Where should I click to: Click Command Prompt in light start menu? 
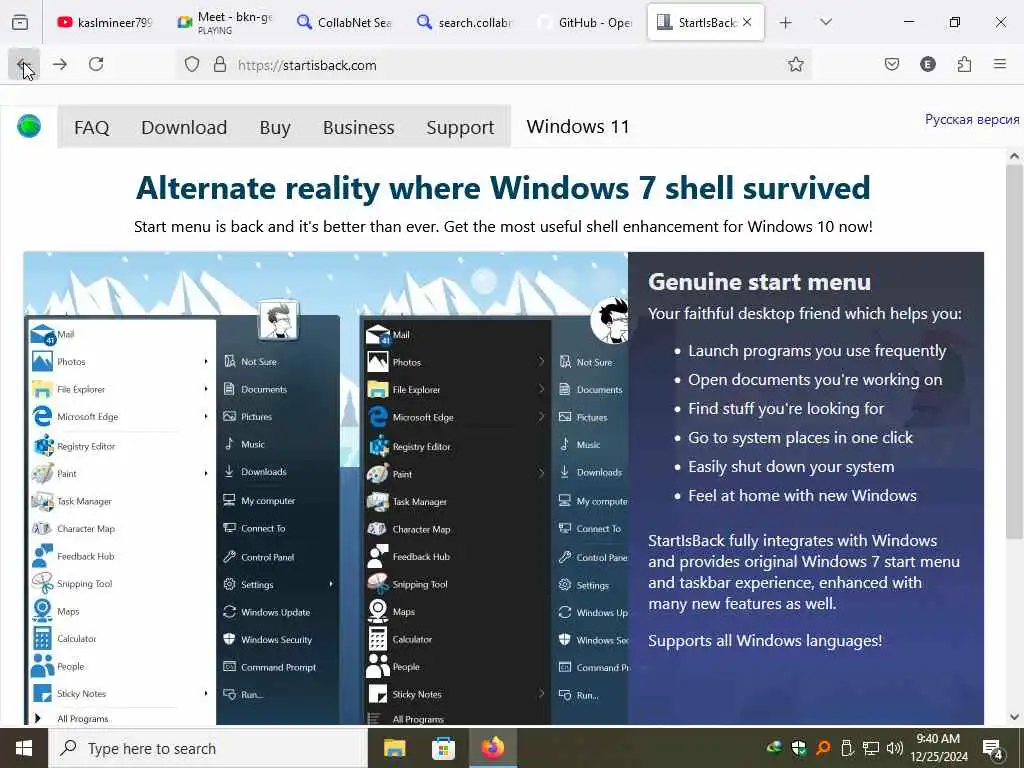coord(269,667)
